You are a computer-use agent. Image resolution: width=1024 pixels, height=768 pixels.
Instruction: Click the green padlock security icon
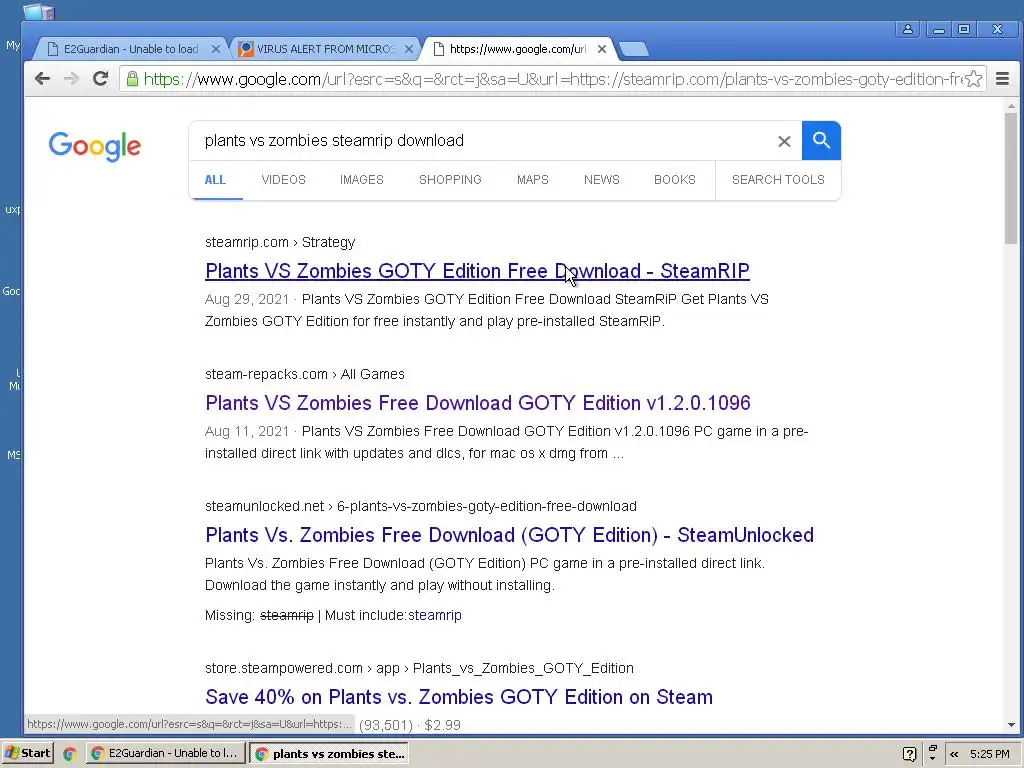point(133,79)
